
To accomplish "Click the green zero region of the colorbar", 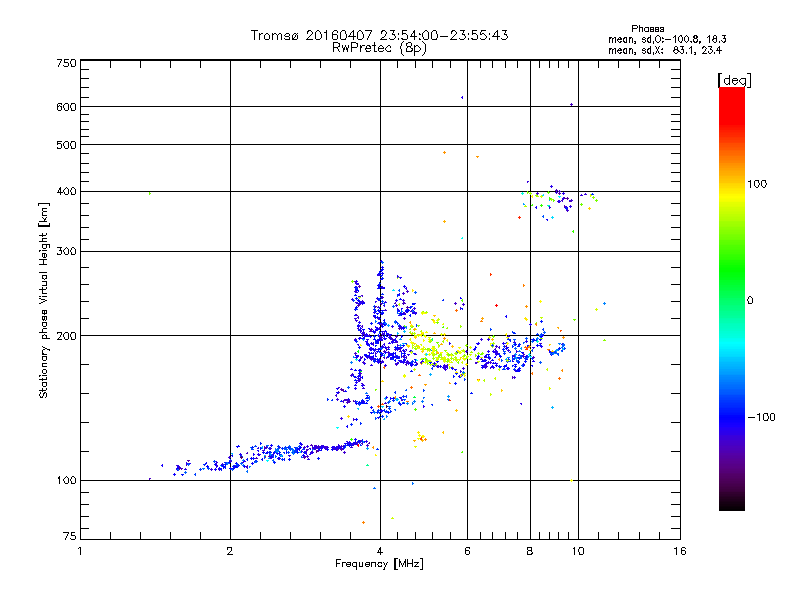I will (732, 300).
